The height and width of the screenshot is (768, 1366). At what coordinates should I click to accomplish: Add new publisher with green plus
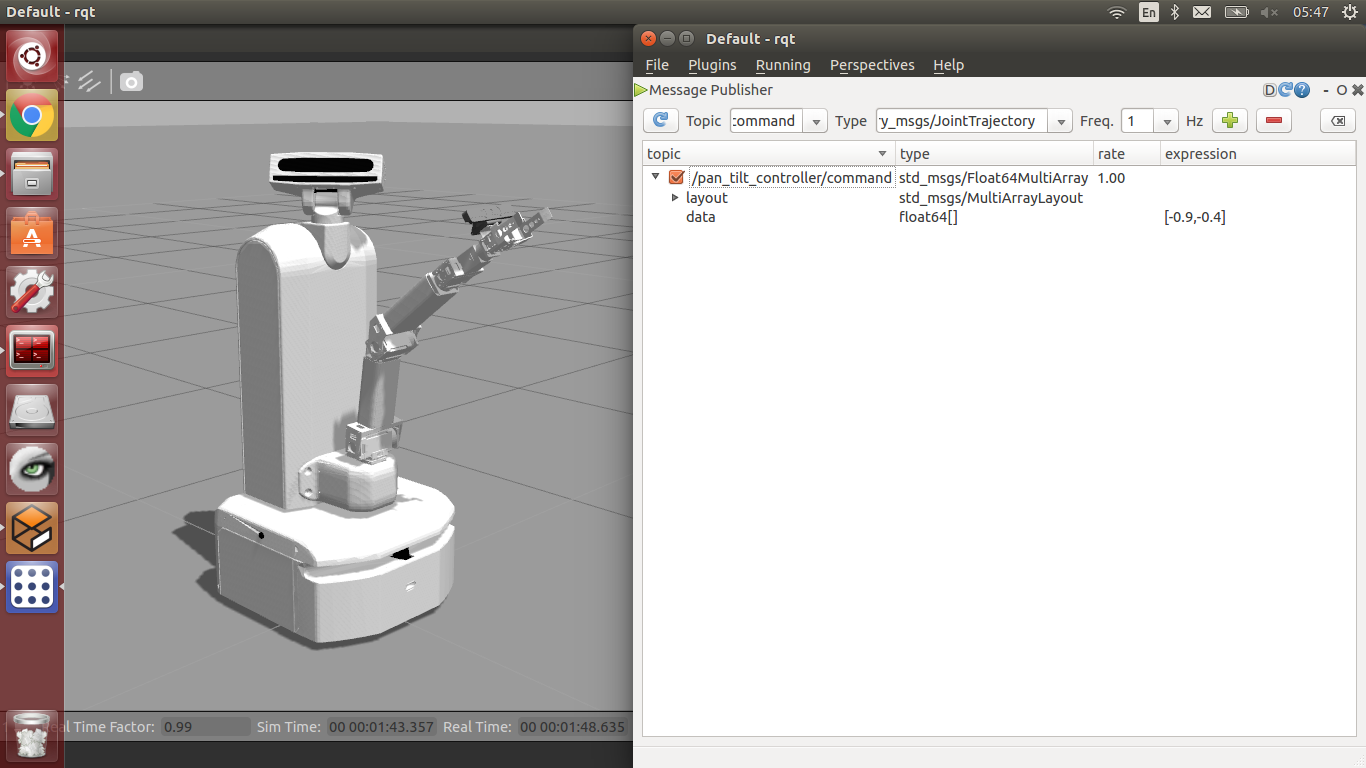click(x=1230, y=121)
